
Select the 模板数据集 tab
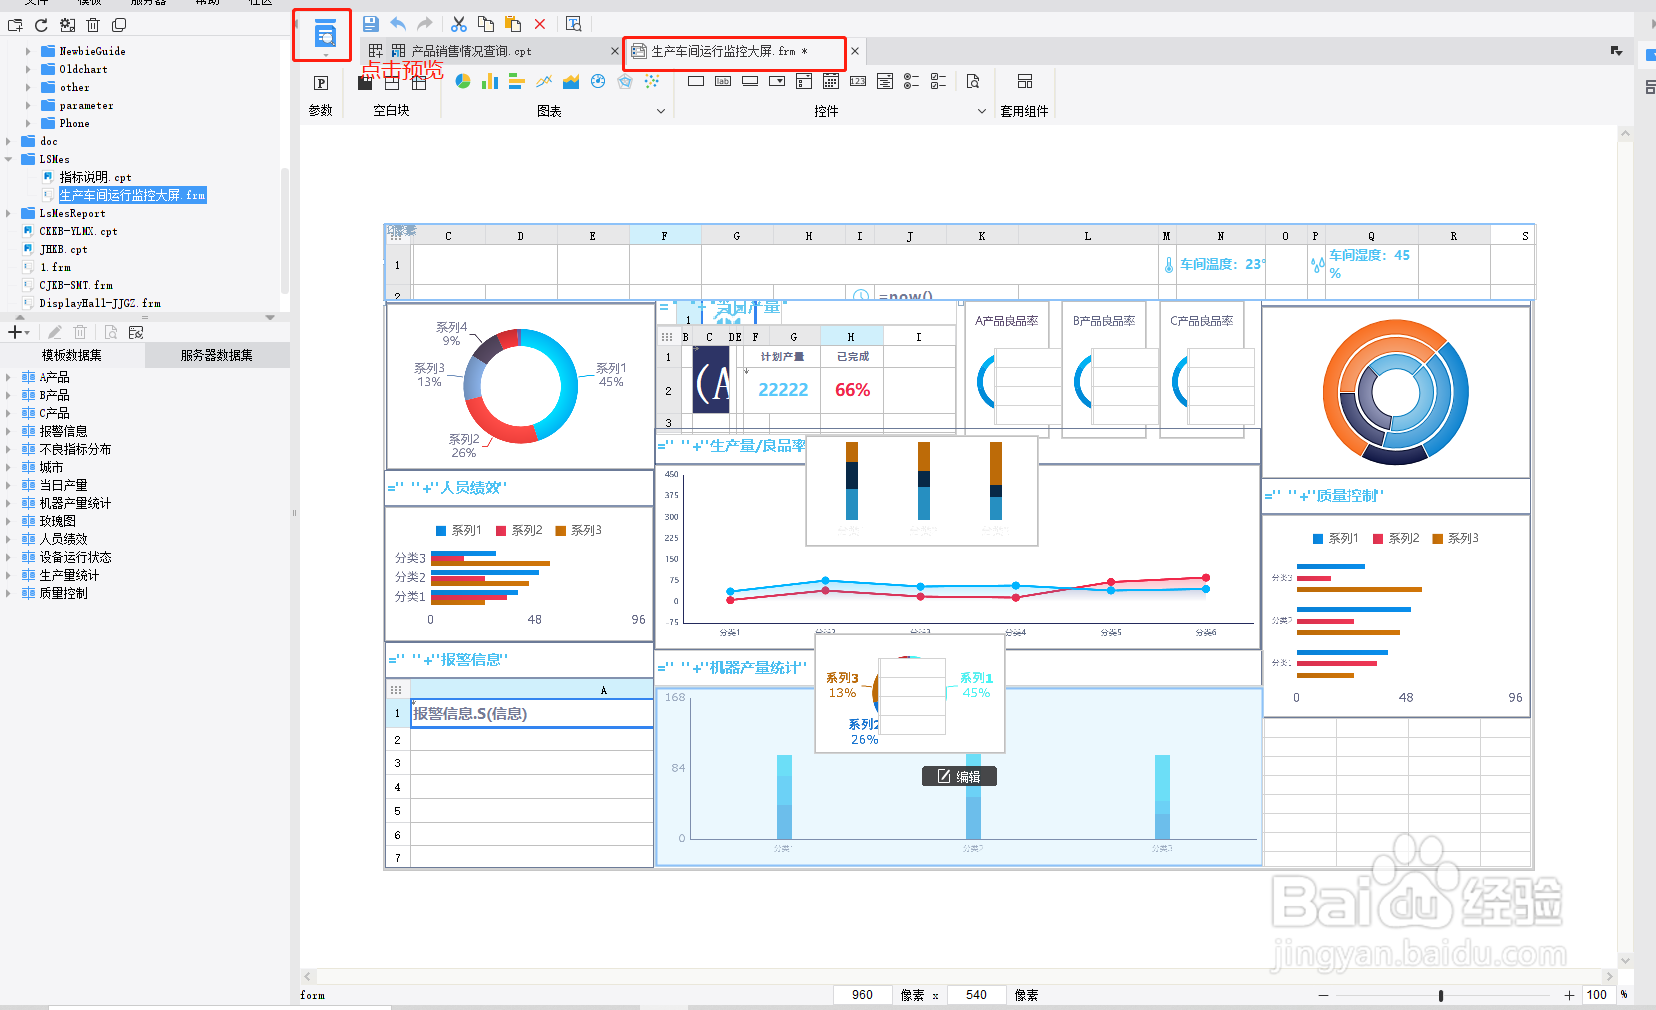coord(72,355)
